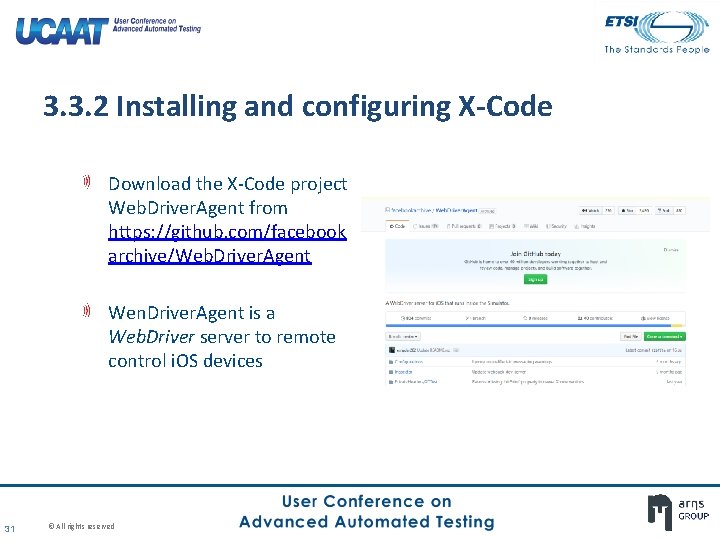The height and width of the screenshot is (540, 720).
Task: Click the slide title 'Installing and configuring X-Code'
Action: click(x=334, y=106)
